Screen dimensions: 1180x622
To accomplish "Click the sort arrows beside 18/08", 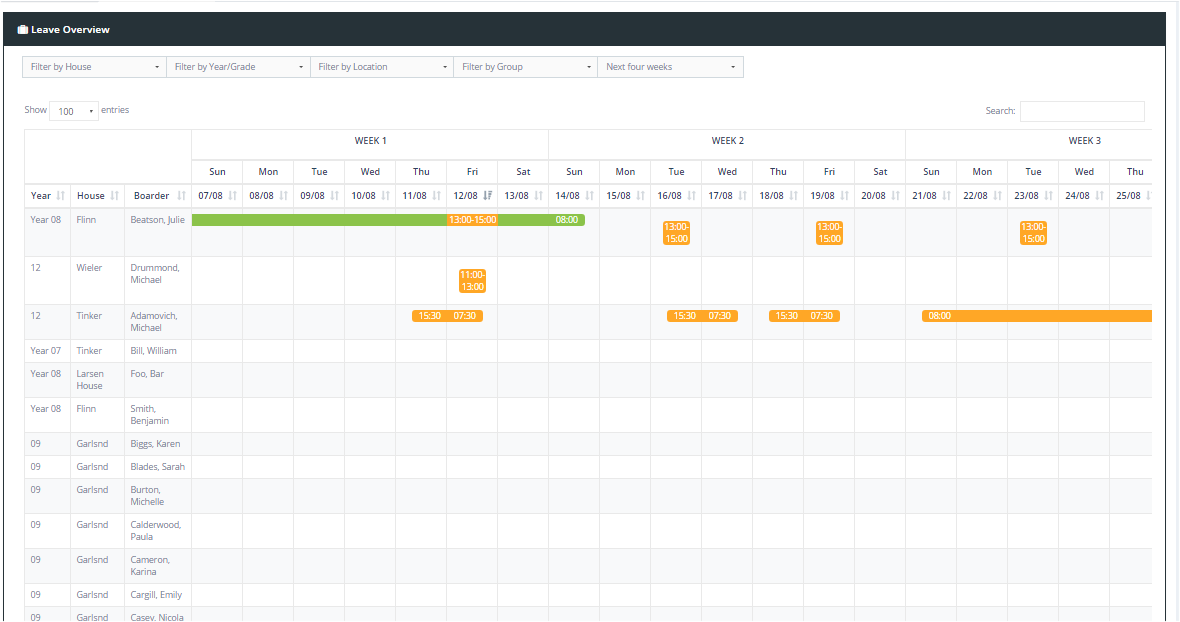I will click(793, 196).
